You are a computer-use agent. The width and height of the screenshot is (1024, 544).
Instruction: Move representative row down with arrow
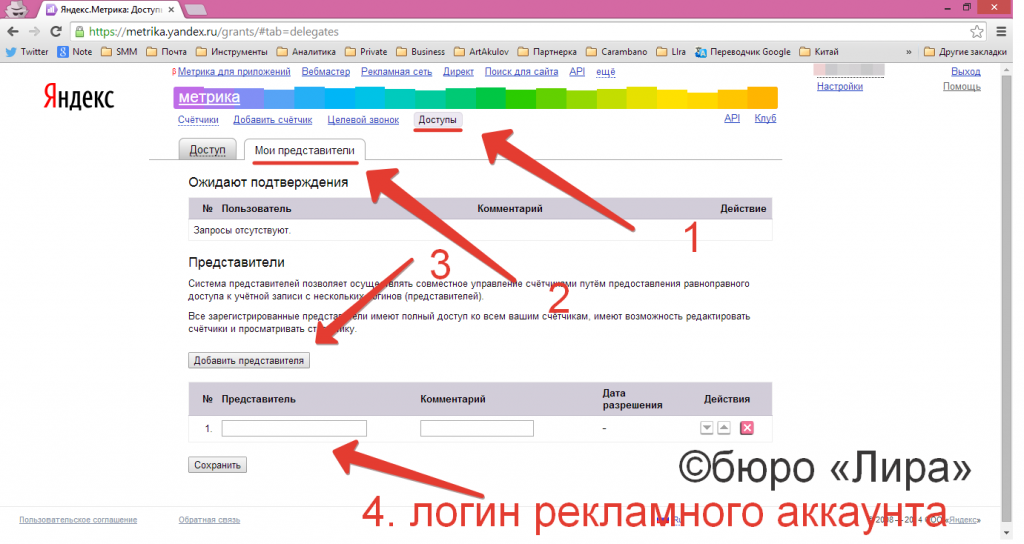[x=706, y=428]
